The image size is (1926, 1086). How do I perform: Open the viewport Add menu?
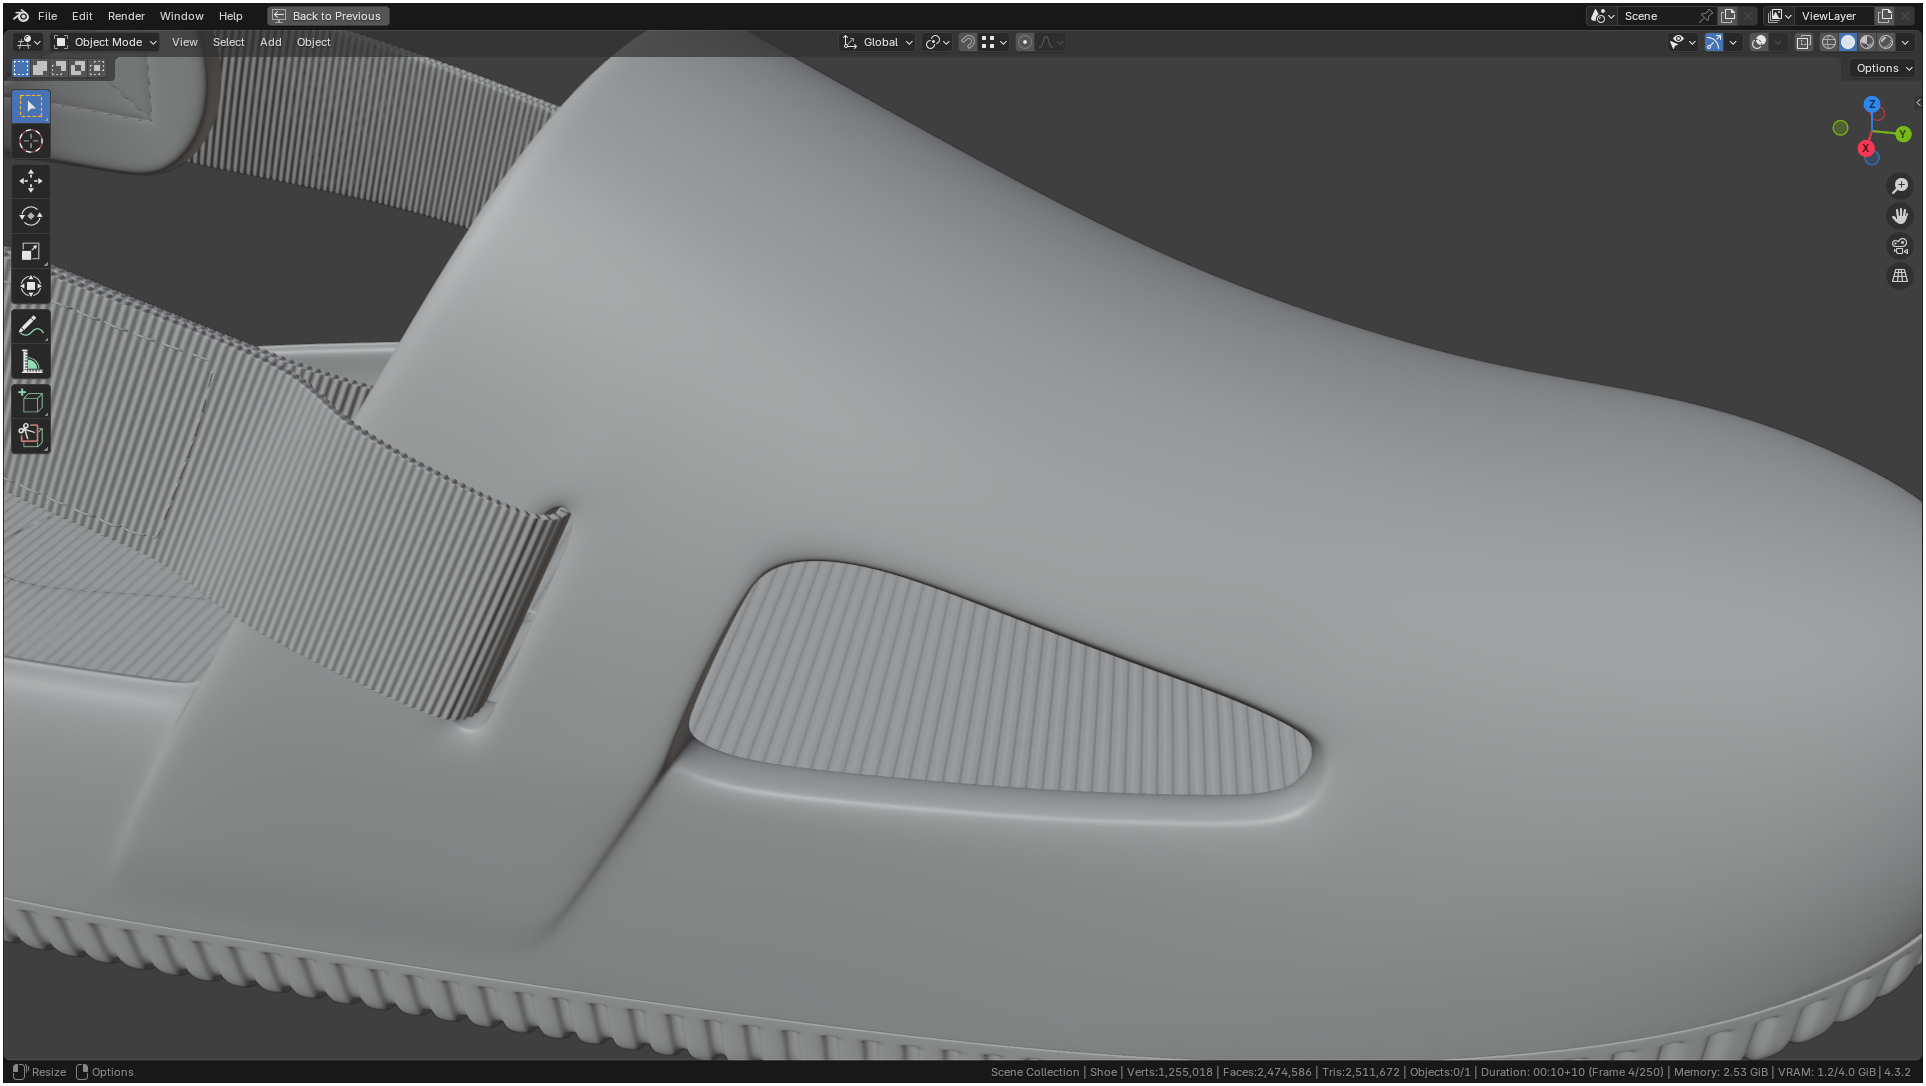click(x=270, y=42)
